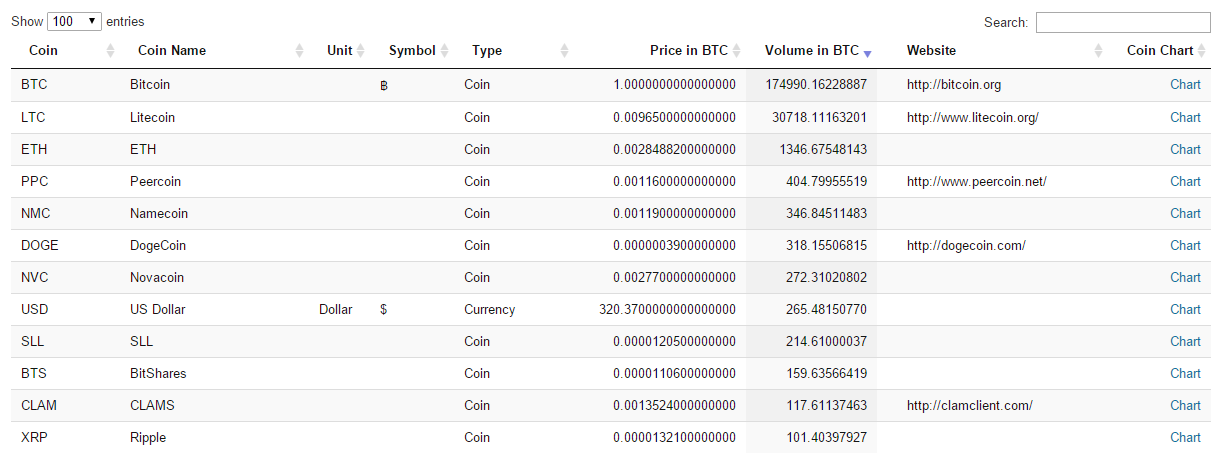The image size is (1218, 453).
Task: View Chart for US Dollar row
Action: pyautogui.click(x=1185, y=309)
